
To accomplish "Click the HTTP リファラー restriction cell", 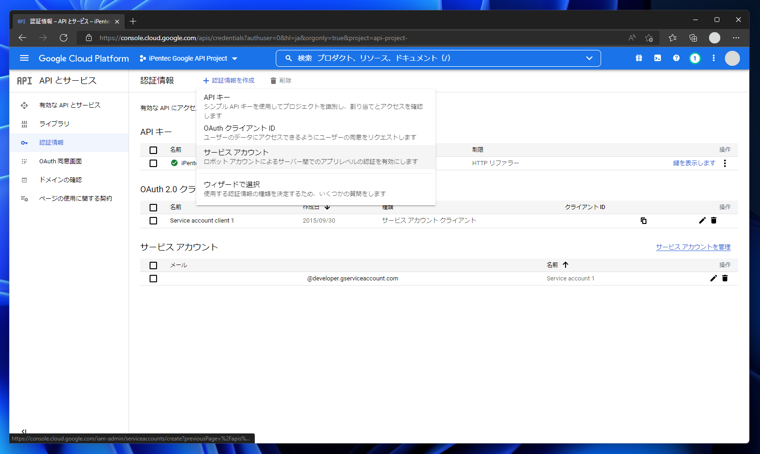I will 495,163.
